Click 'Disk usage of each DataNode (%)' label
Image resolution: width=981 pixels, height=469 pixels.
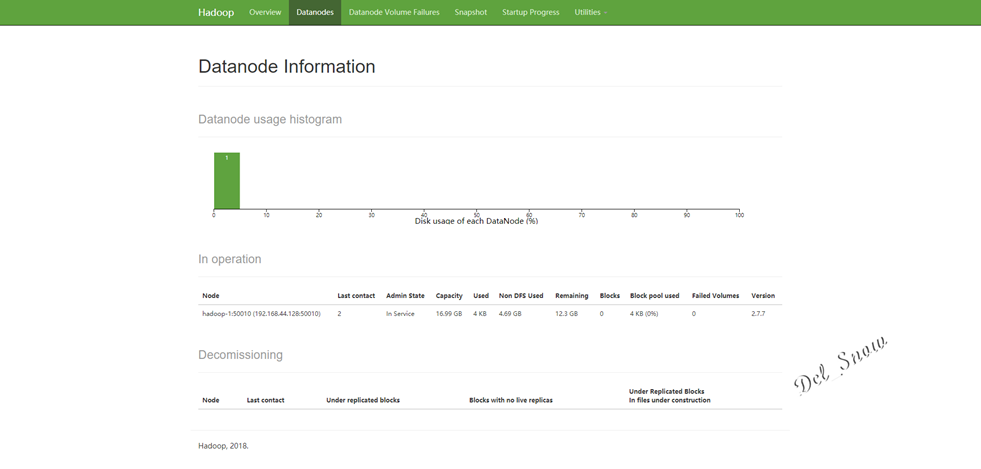[x=476, y=221]
